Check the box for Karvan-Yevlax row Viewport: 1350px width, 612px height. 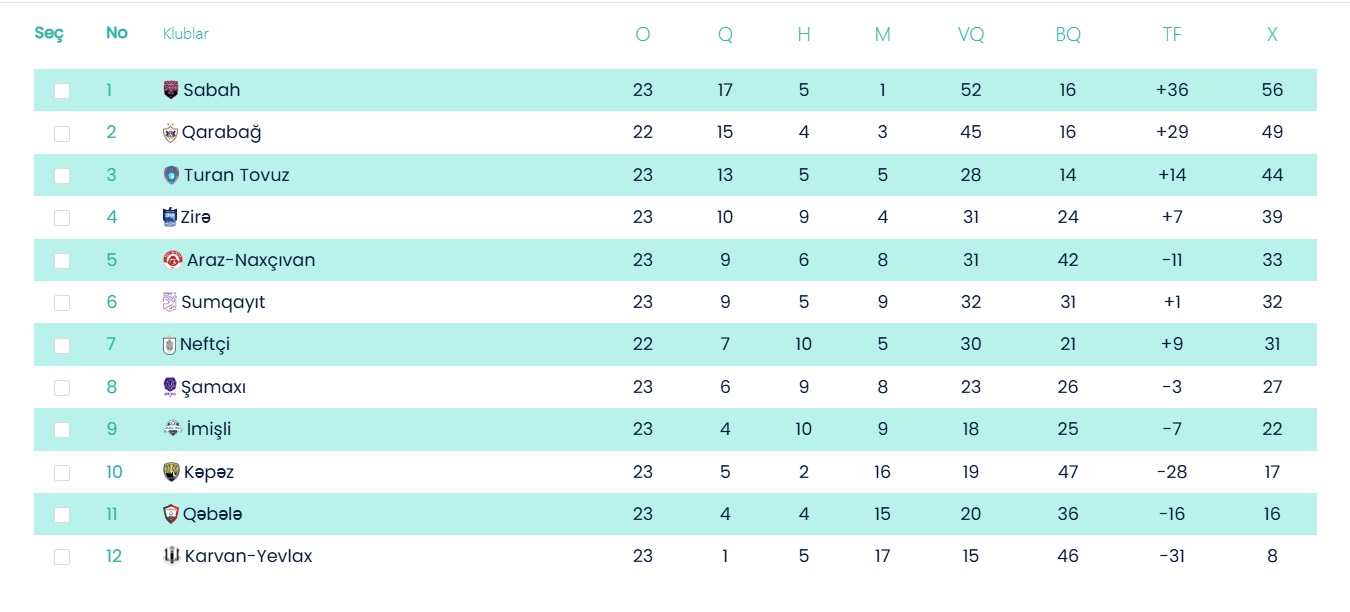tap(62, 557)
